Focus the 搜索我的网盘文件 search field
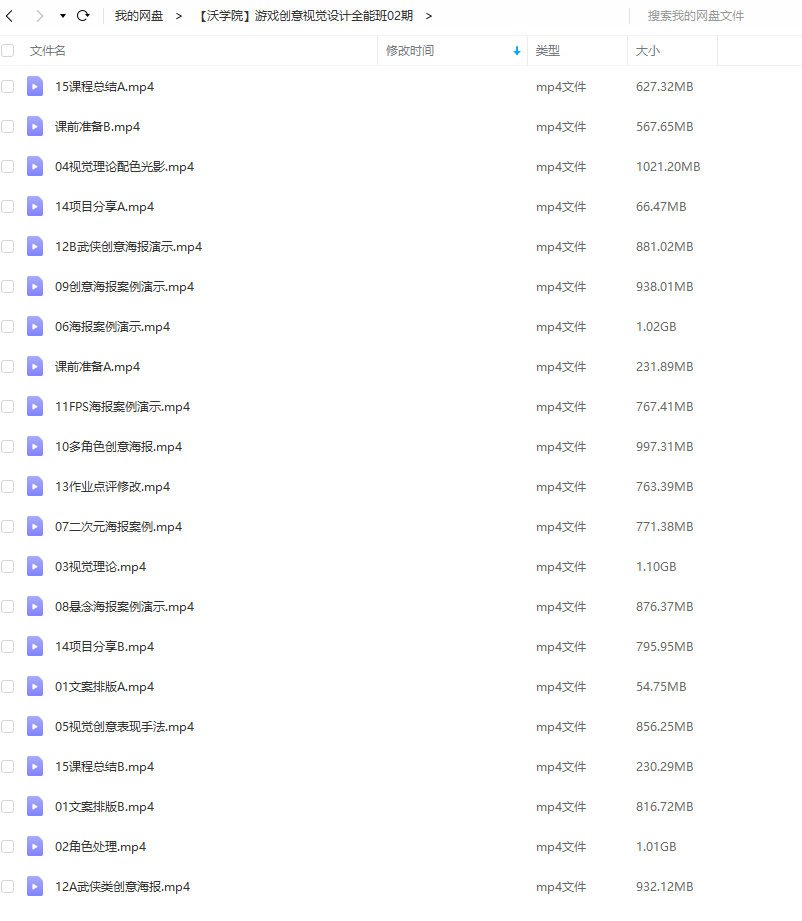The width and height of the screenshot is (802, 921). [x=714, y=16]
